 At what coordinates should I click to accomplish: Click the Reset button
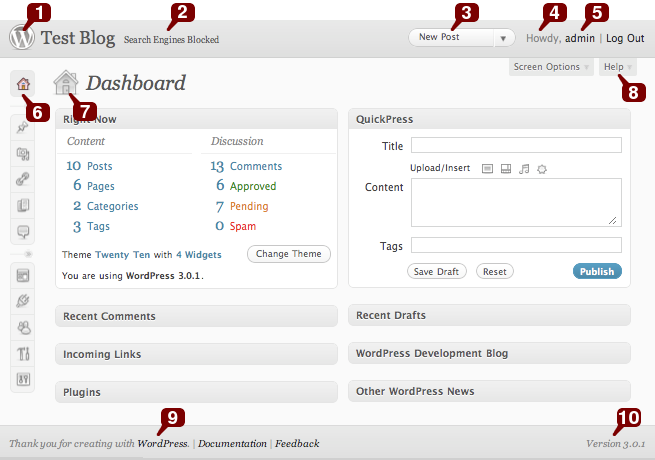click(x=495, y=271)
